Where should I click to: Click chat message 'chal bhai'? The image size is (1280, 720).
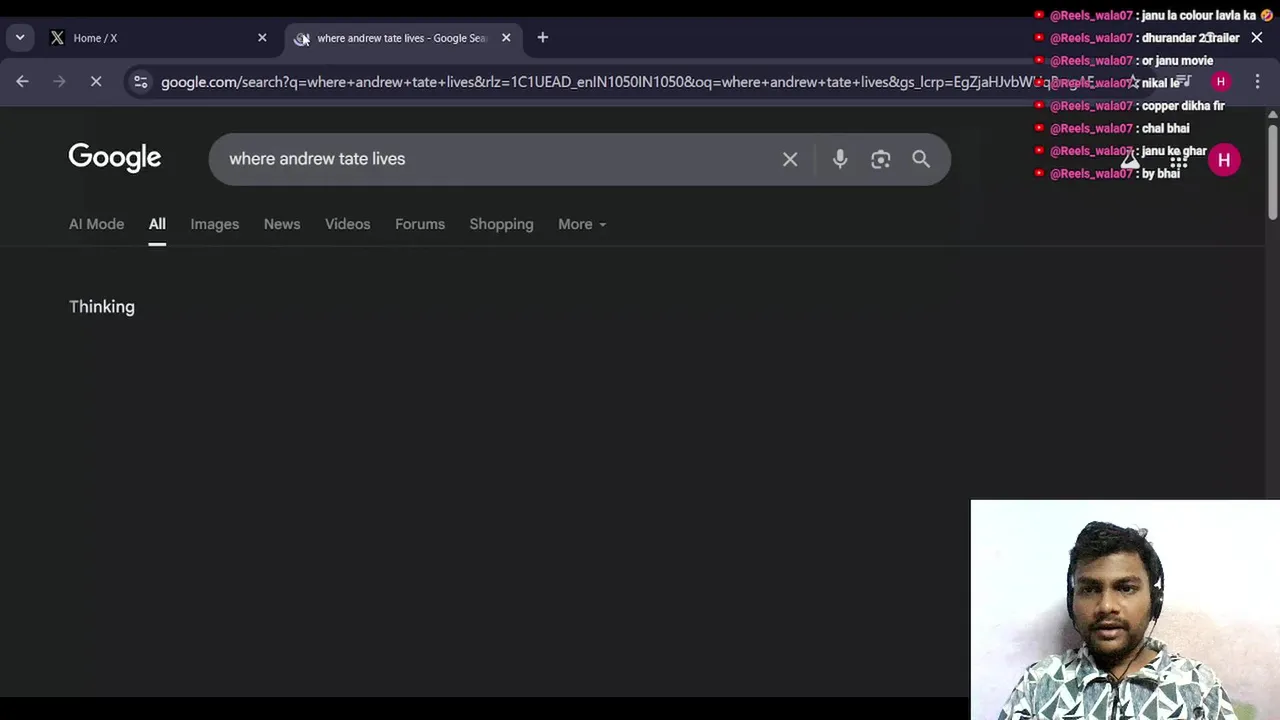tap(1166, 128)
